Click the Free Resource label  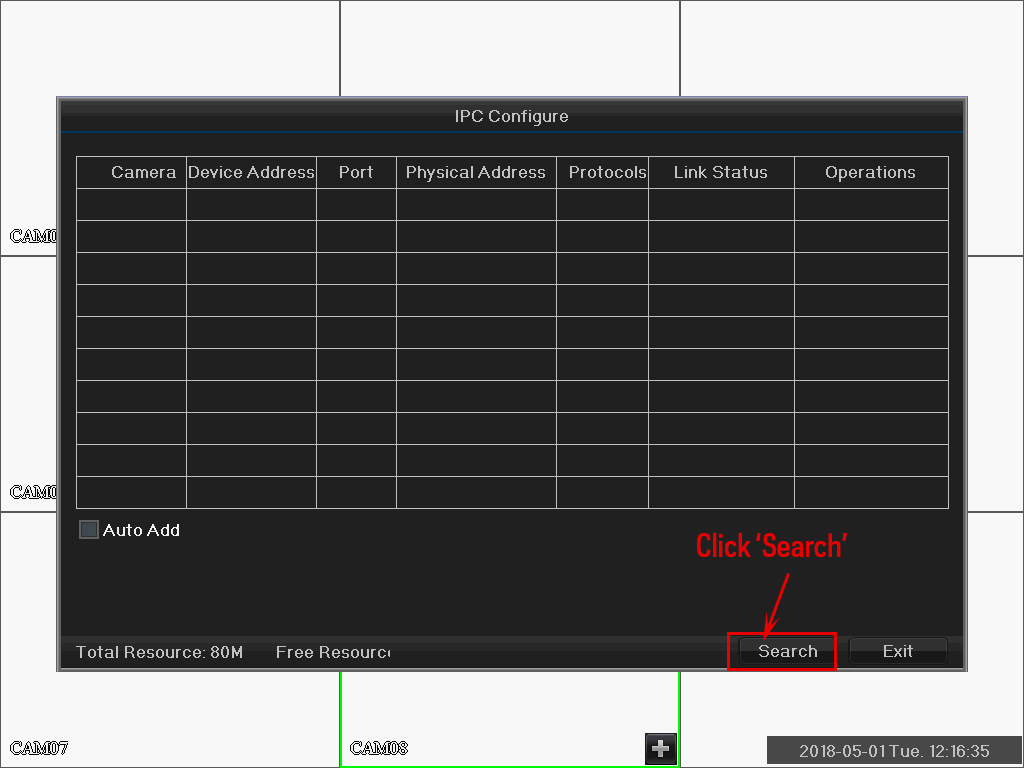tap(333, 652)
